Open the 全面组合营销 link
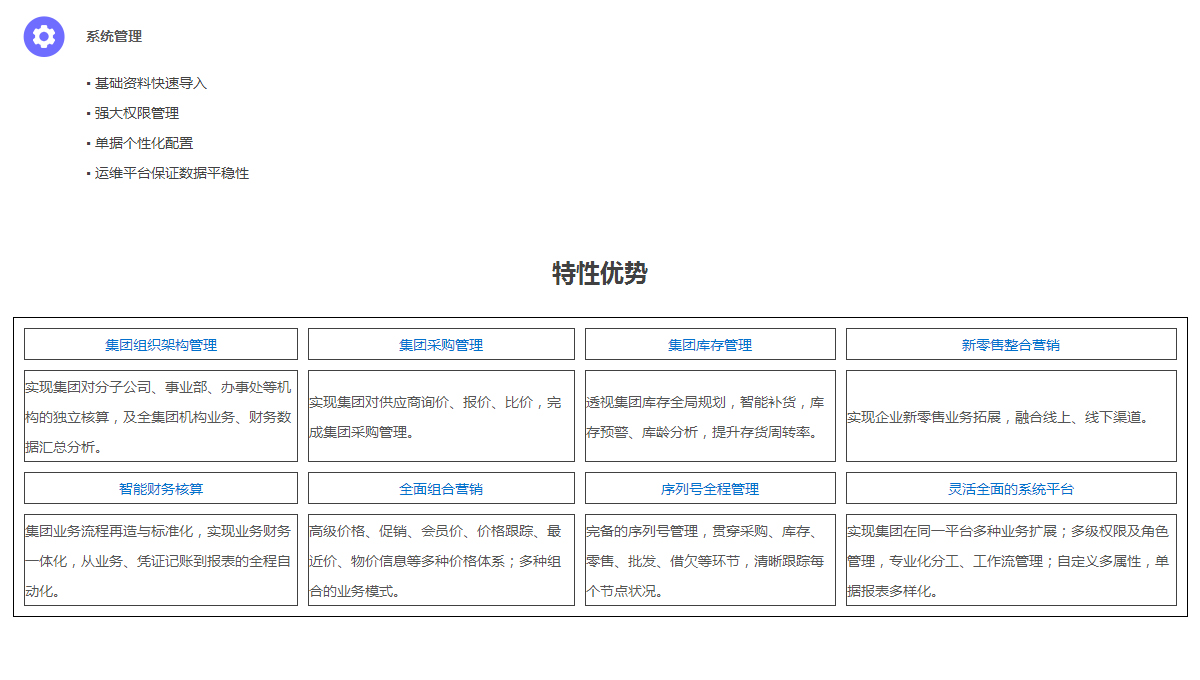1200x680 pixels. click(x=441, y=489)
